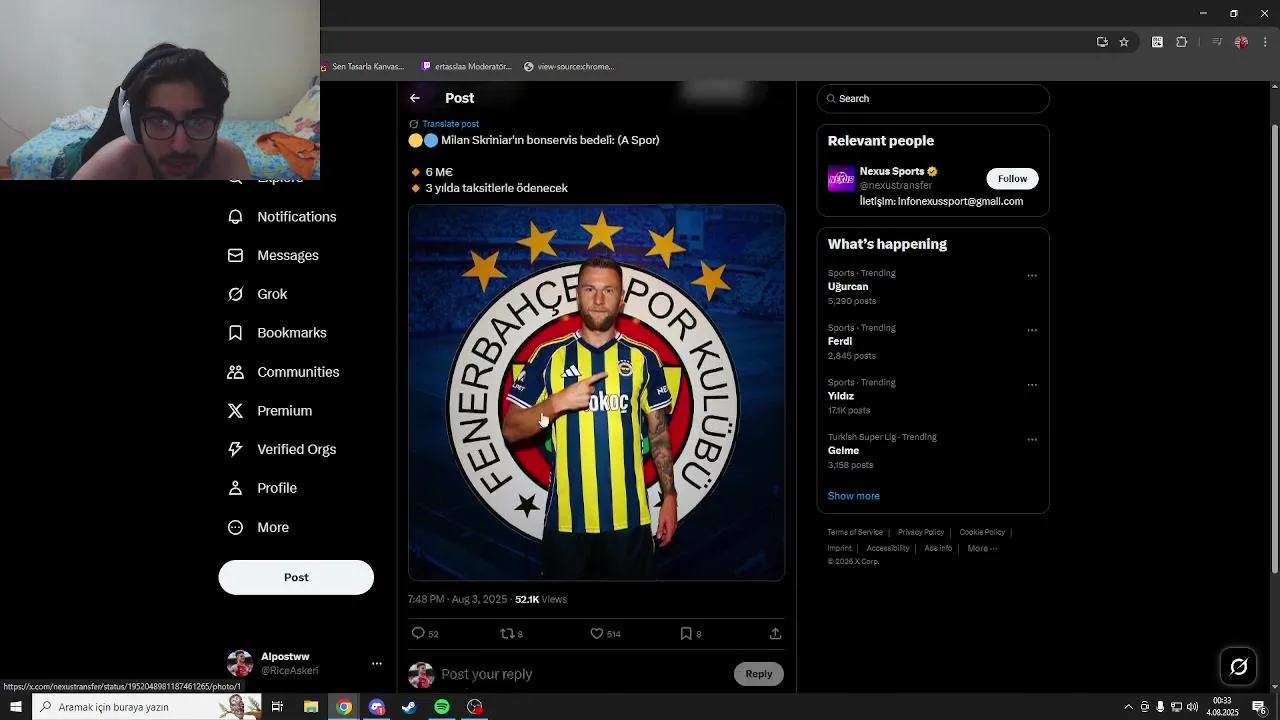Click the white Post button
Viewport: 1280px width, 720px height.
point(296,577)
